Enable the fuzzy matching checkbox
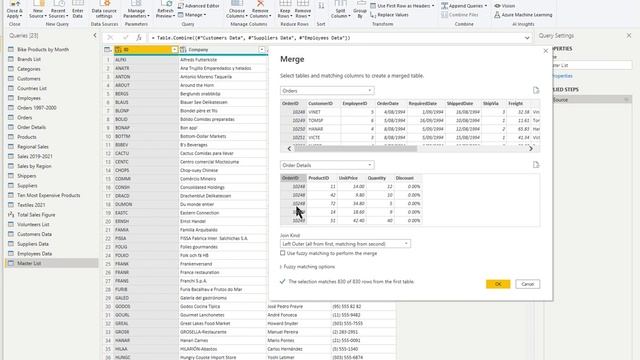The image size is (640, 360). point(282,253)
